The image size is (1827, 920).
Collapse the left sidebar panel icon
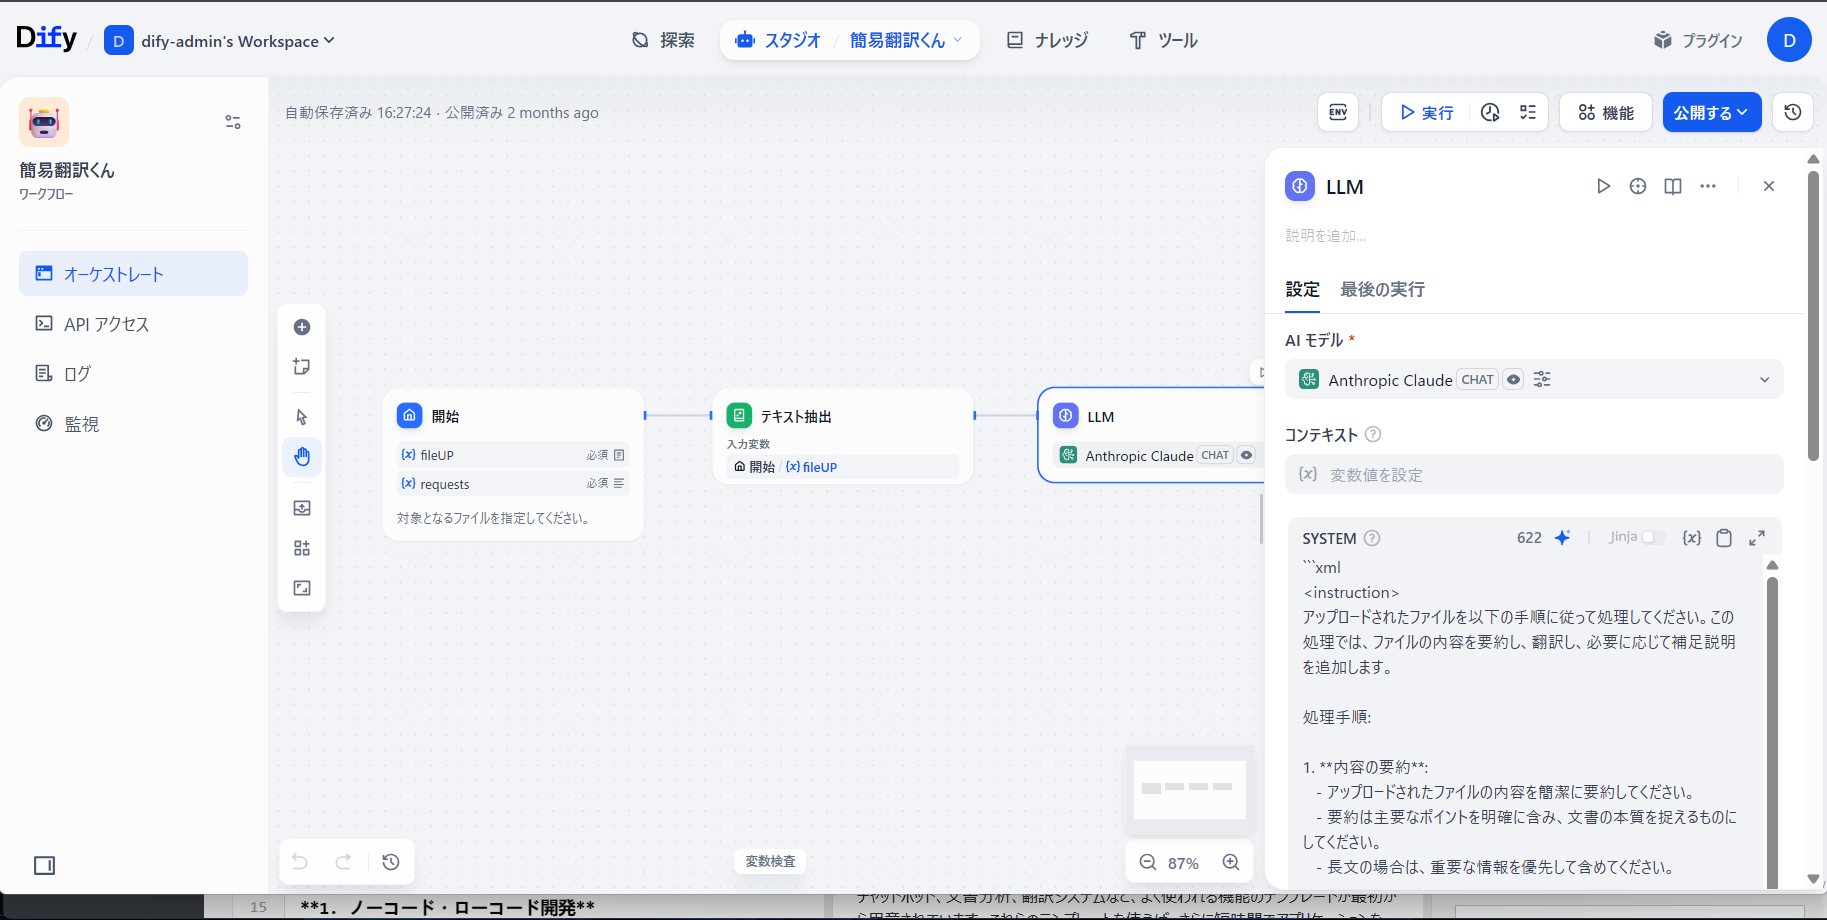[x=45, y=865]
